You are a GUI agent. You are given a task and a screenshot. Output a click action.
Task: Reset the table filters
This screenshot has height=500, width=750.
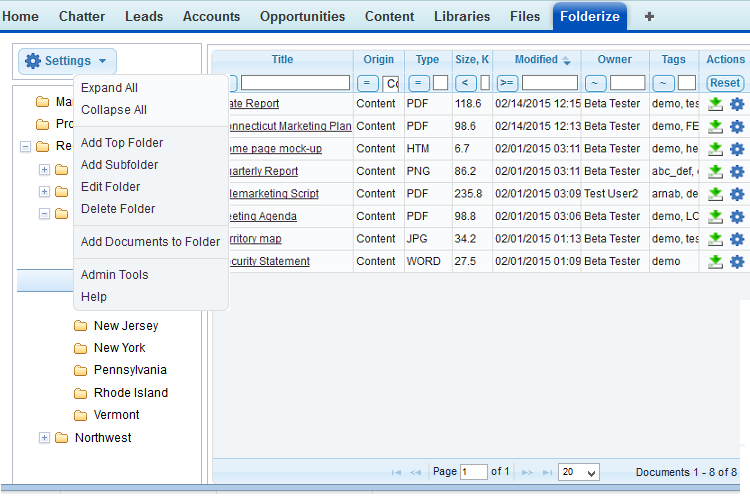click(x=725, y=83)
